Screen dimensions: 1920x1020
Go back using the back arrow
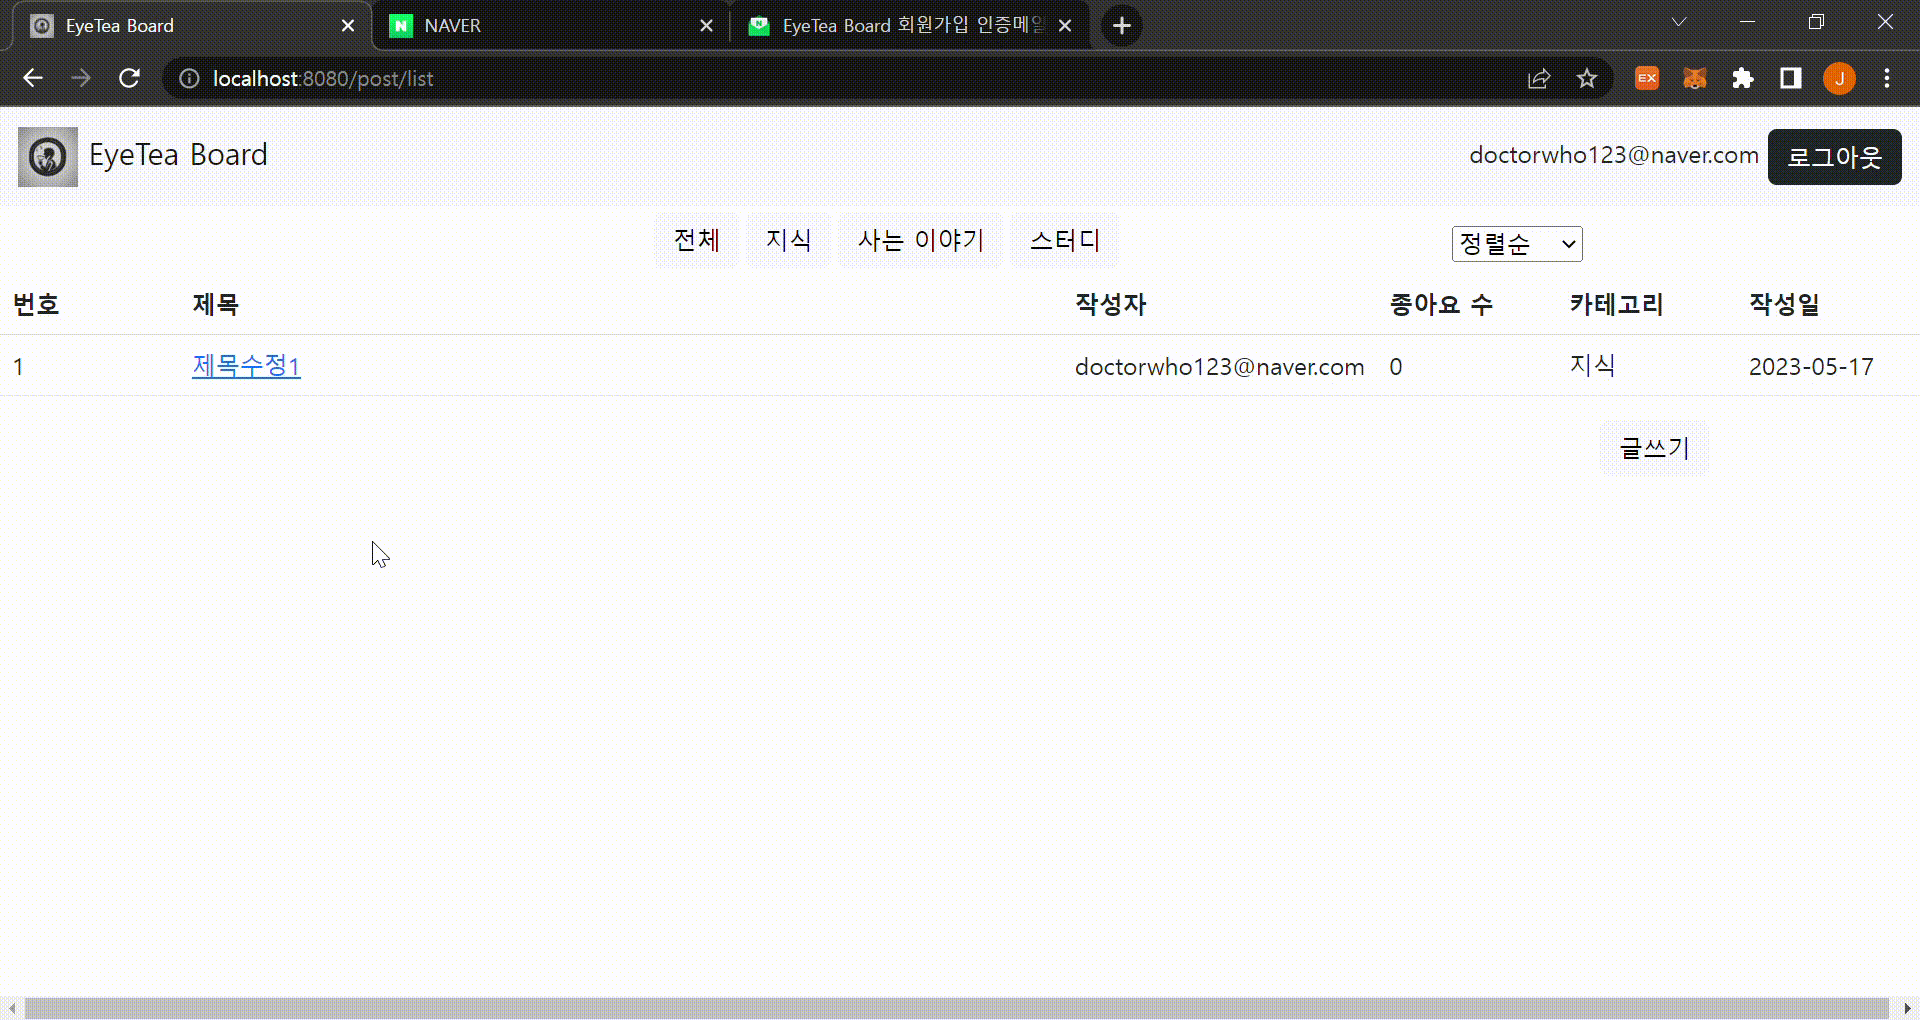(x=33, y=78)
